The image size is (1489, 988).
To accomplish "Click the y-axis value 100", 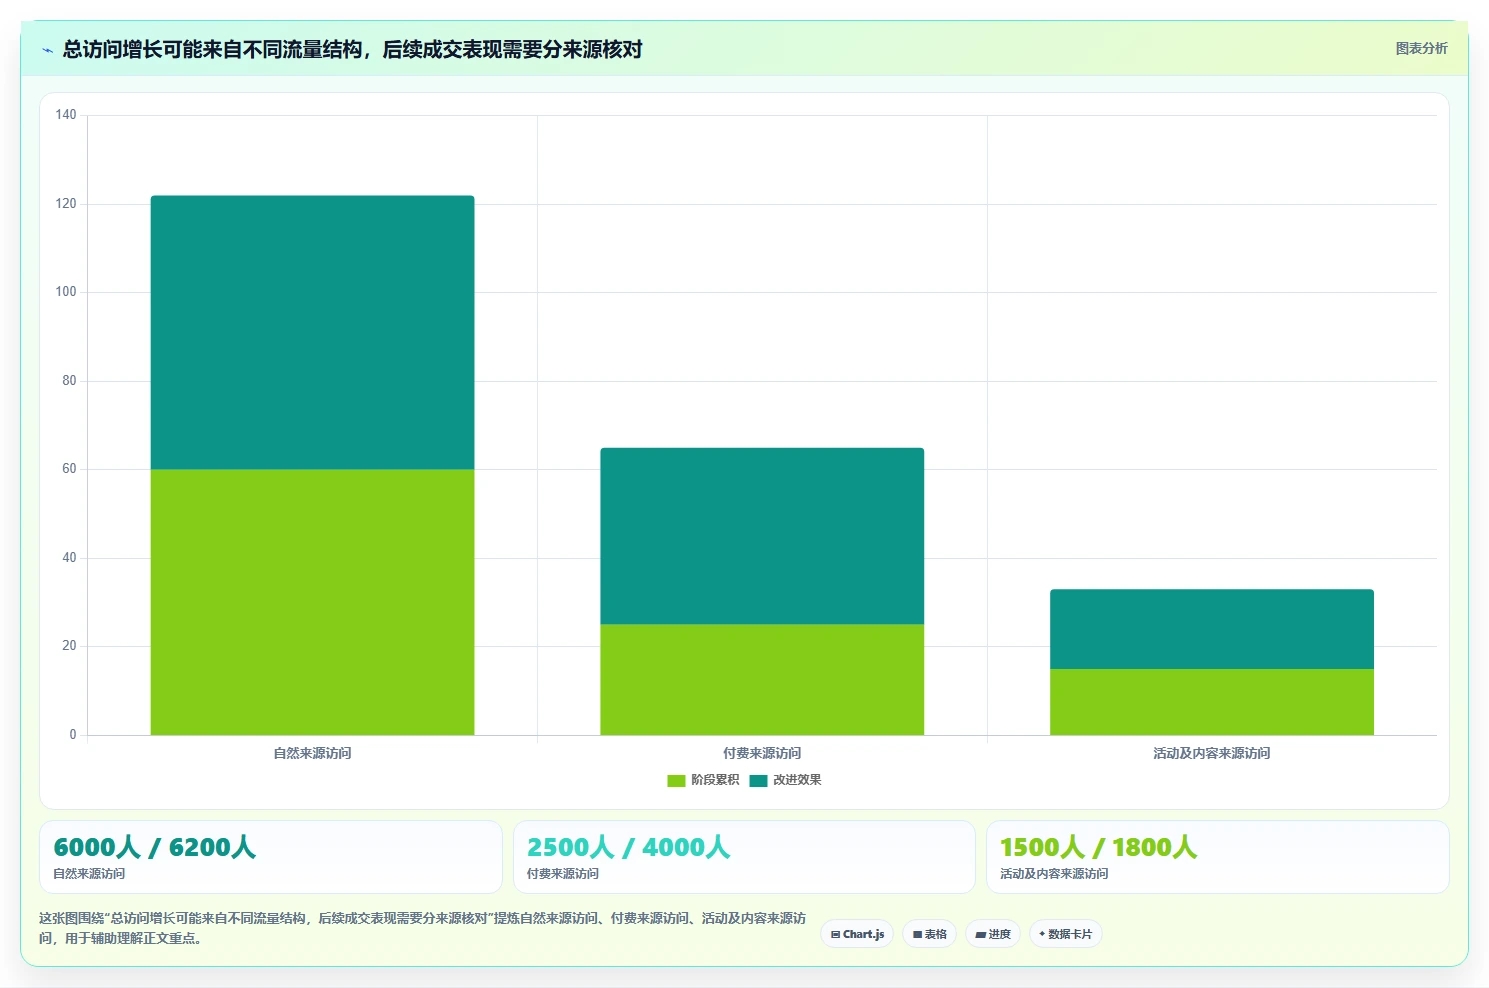I will tap(66, 292).
